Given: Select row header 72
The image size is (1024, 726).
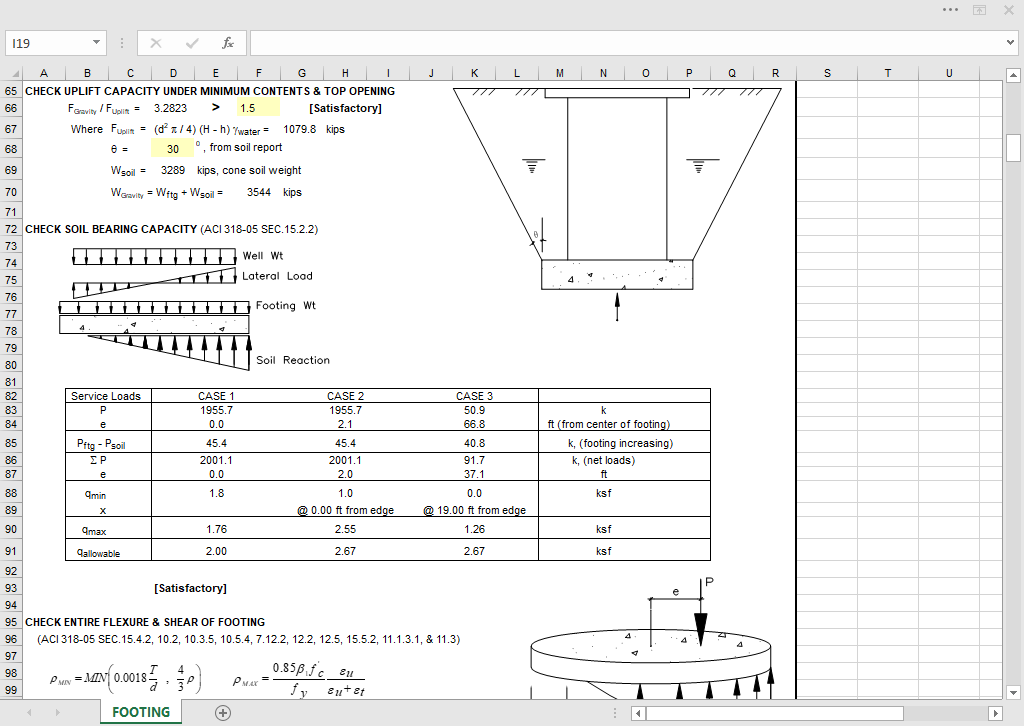Looking at the screenshot, I should tap(11, 229).
